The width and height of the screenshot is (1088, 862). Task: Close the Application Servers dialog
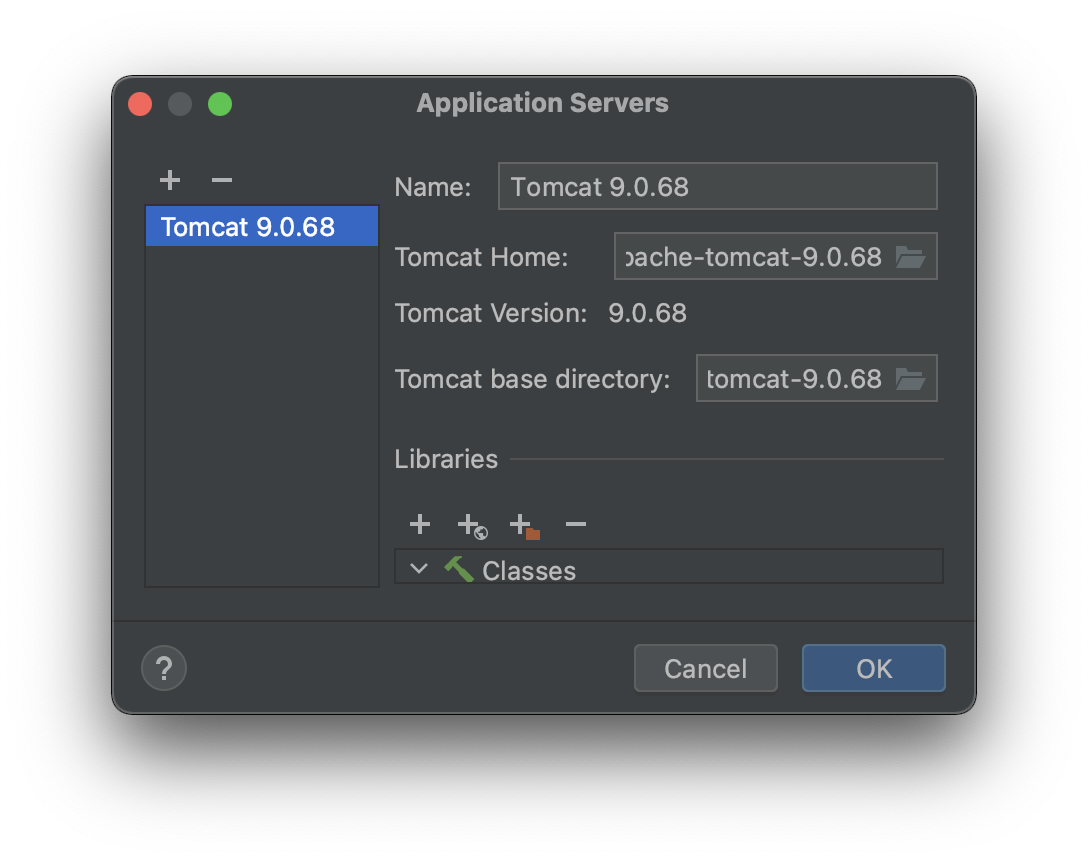click(x=140, y=104)
